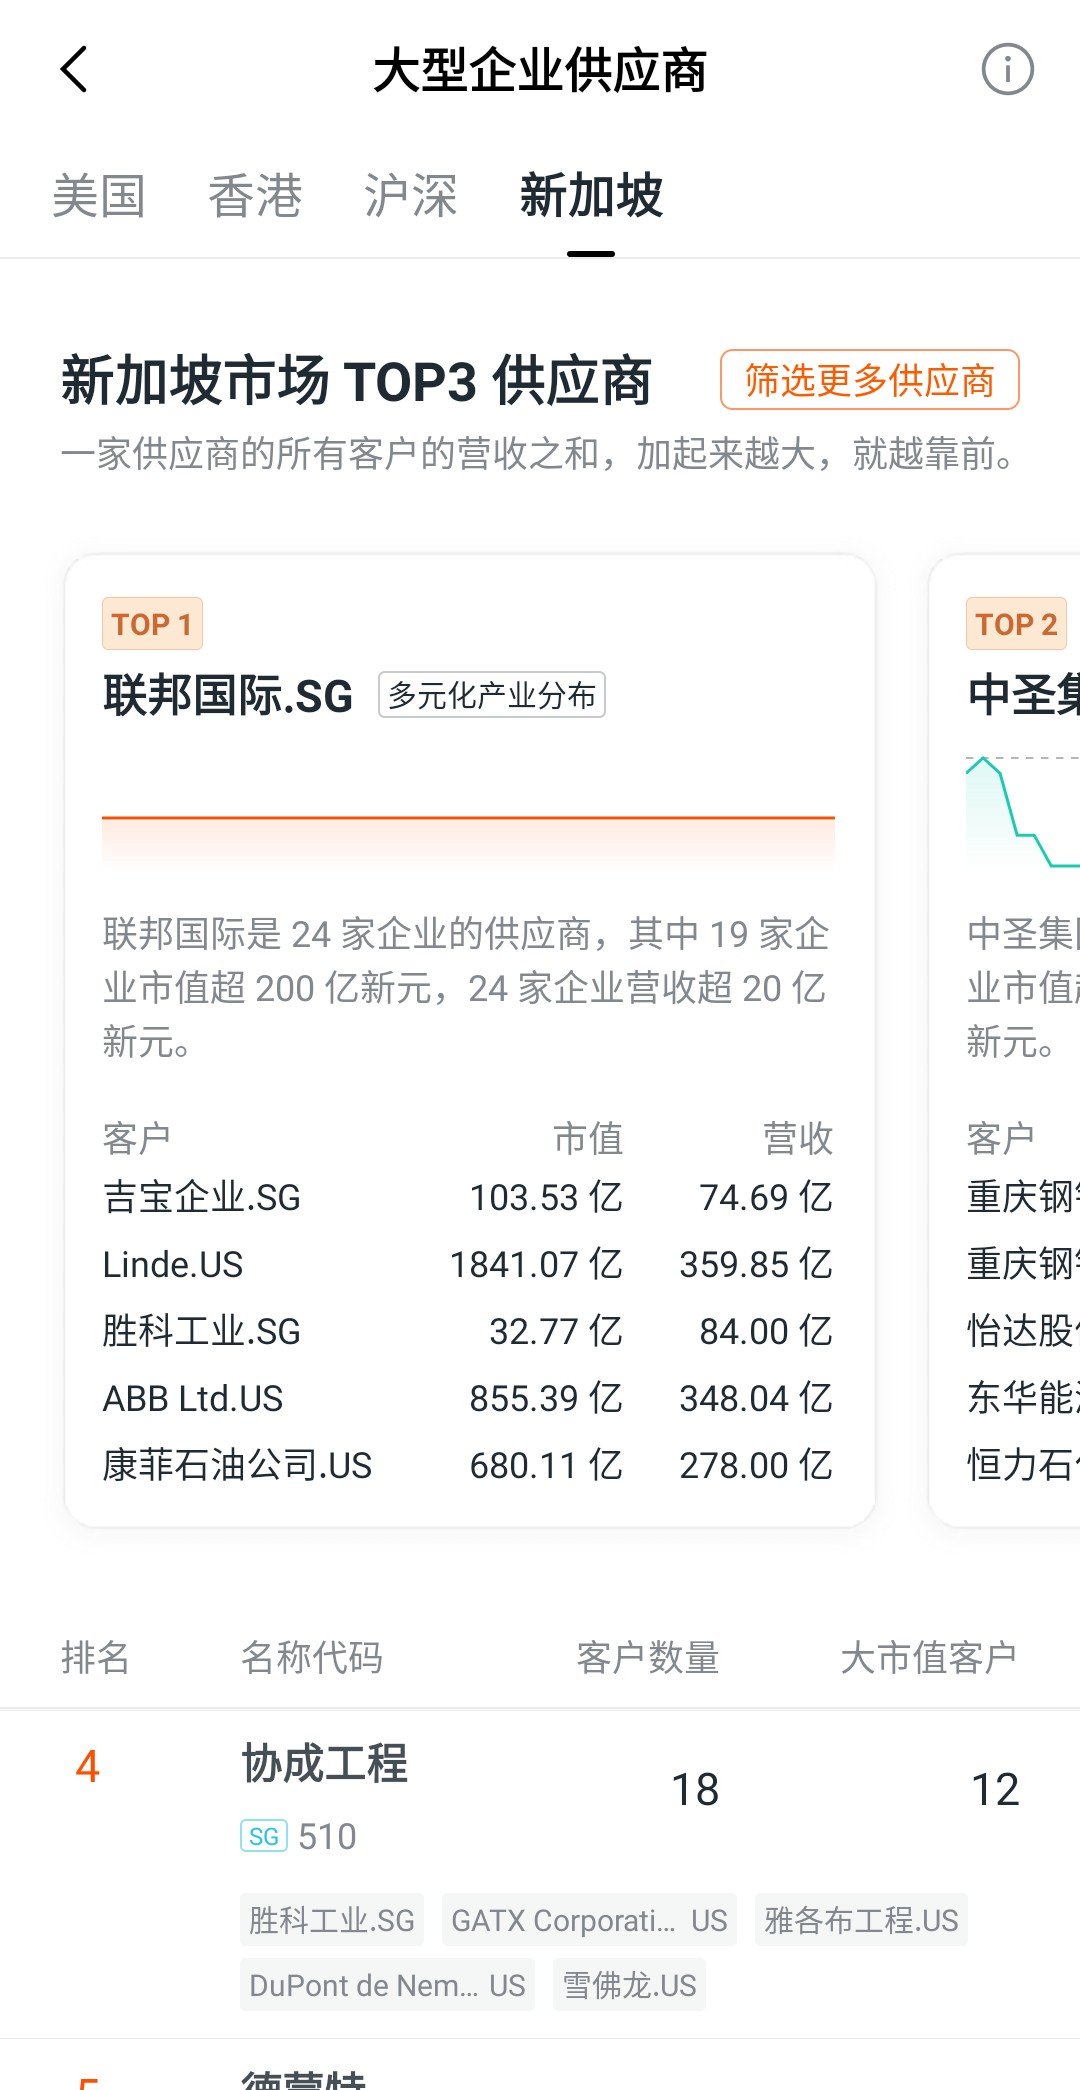Image resolution: width=1080 pixels, height=2090 pixels.
Task: Tap the back arrow icon
Action: 75,70
